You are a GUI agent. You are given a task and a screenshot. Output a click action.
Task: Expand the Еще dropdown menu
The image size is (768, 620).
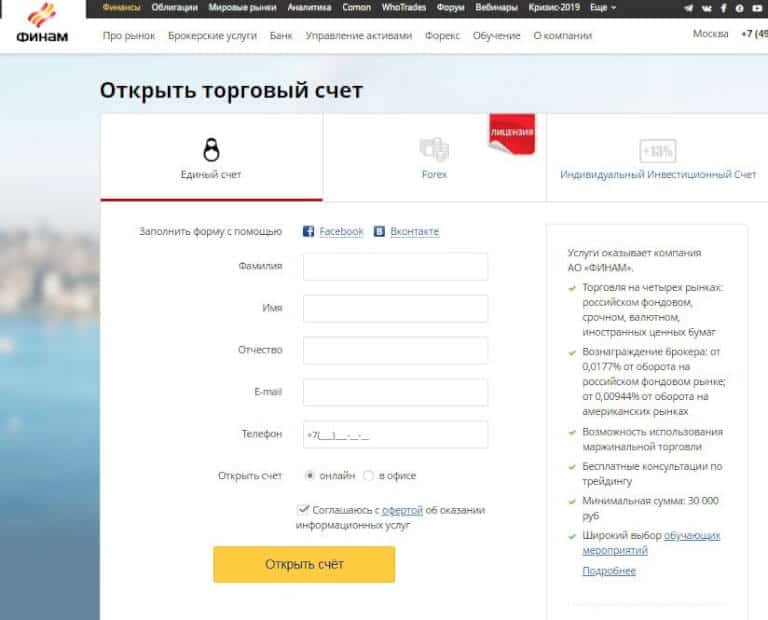603,8
